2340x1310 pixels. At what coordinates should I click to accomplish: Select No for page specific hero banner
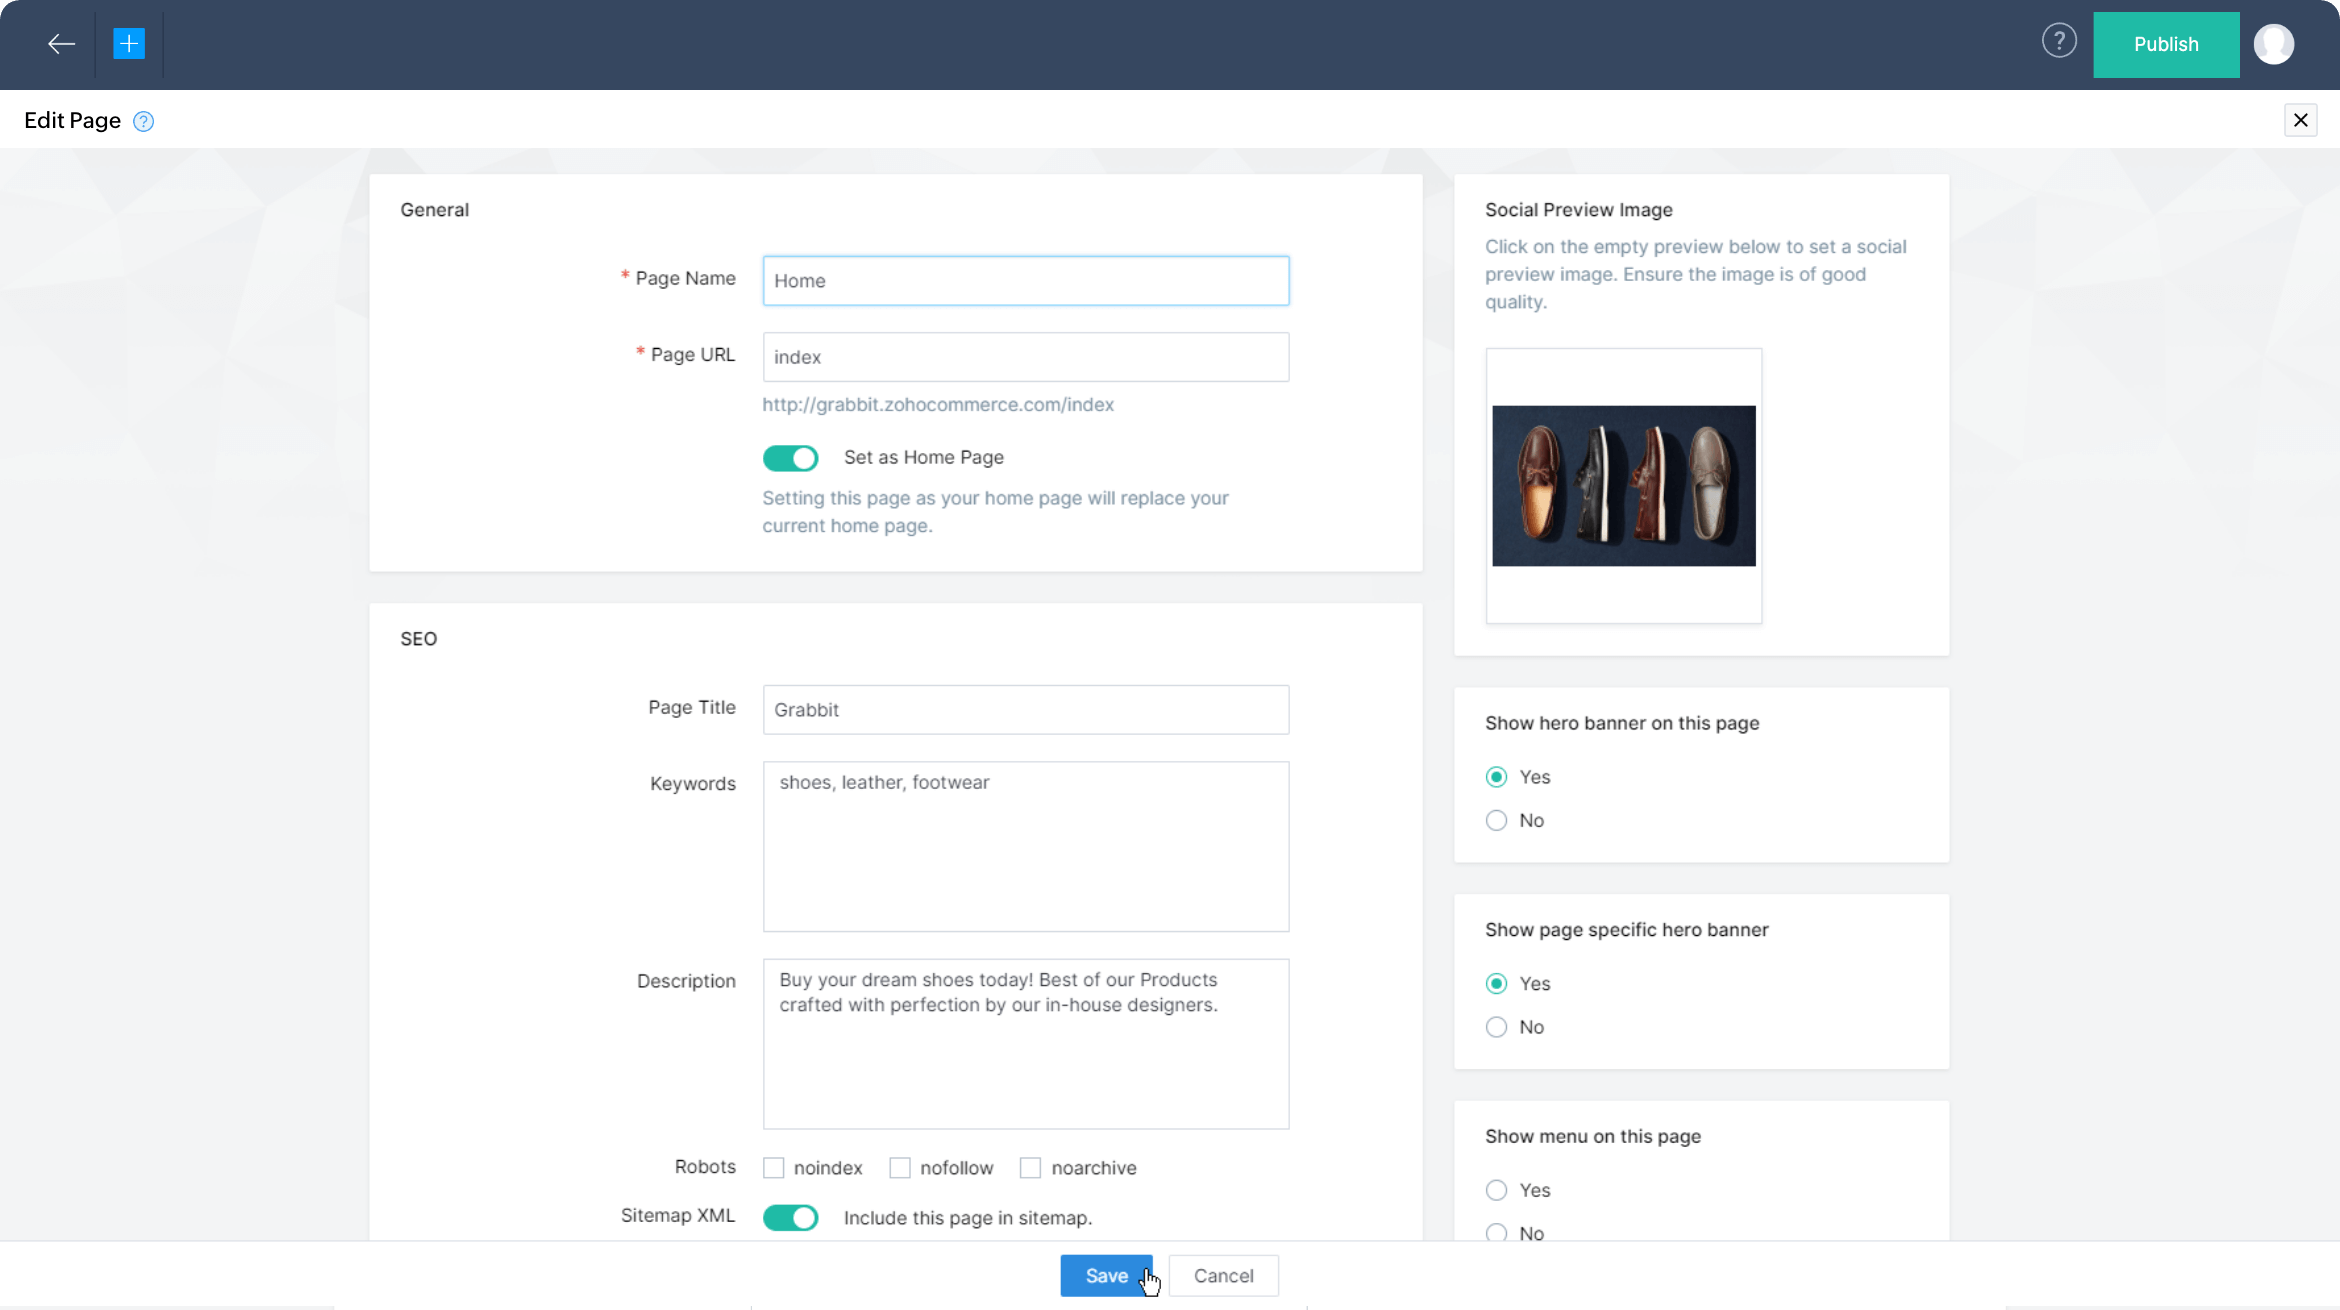point(1496,1027)
